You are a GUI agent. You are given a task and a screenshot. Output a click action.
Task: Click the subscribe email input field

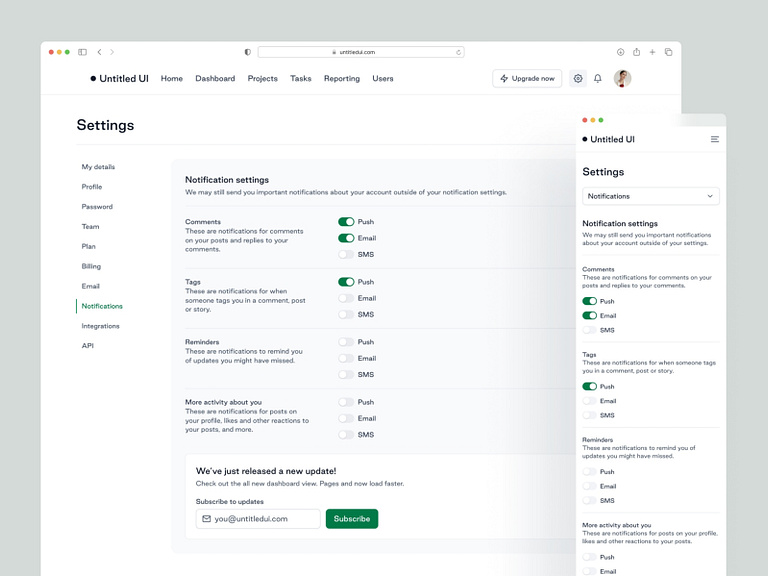pyautogui.click(x=258, y=519)
